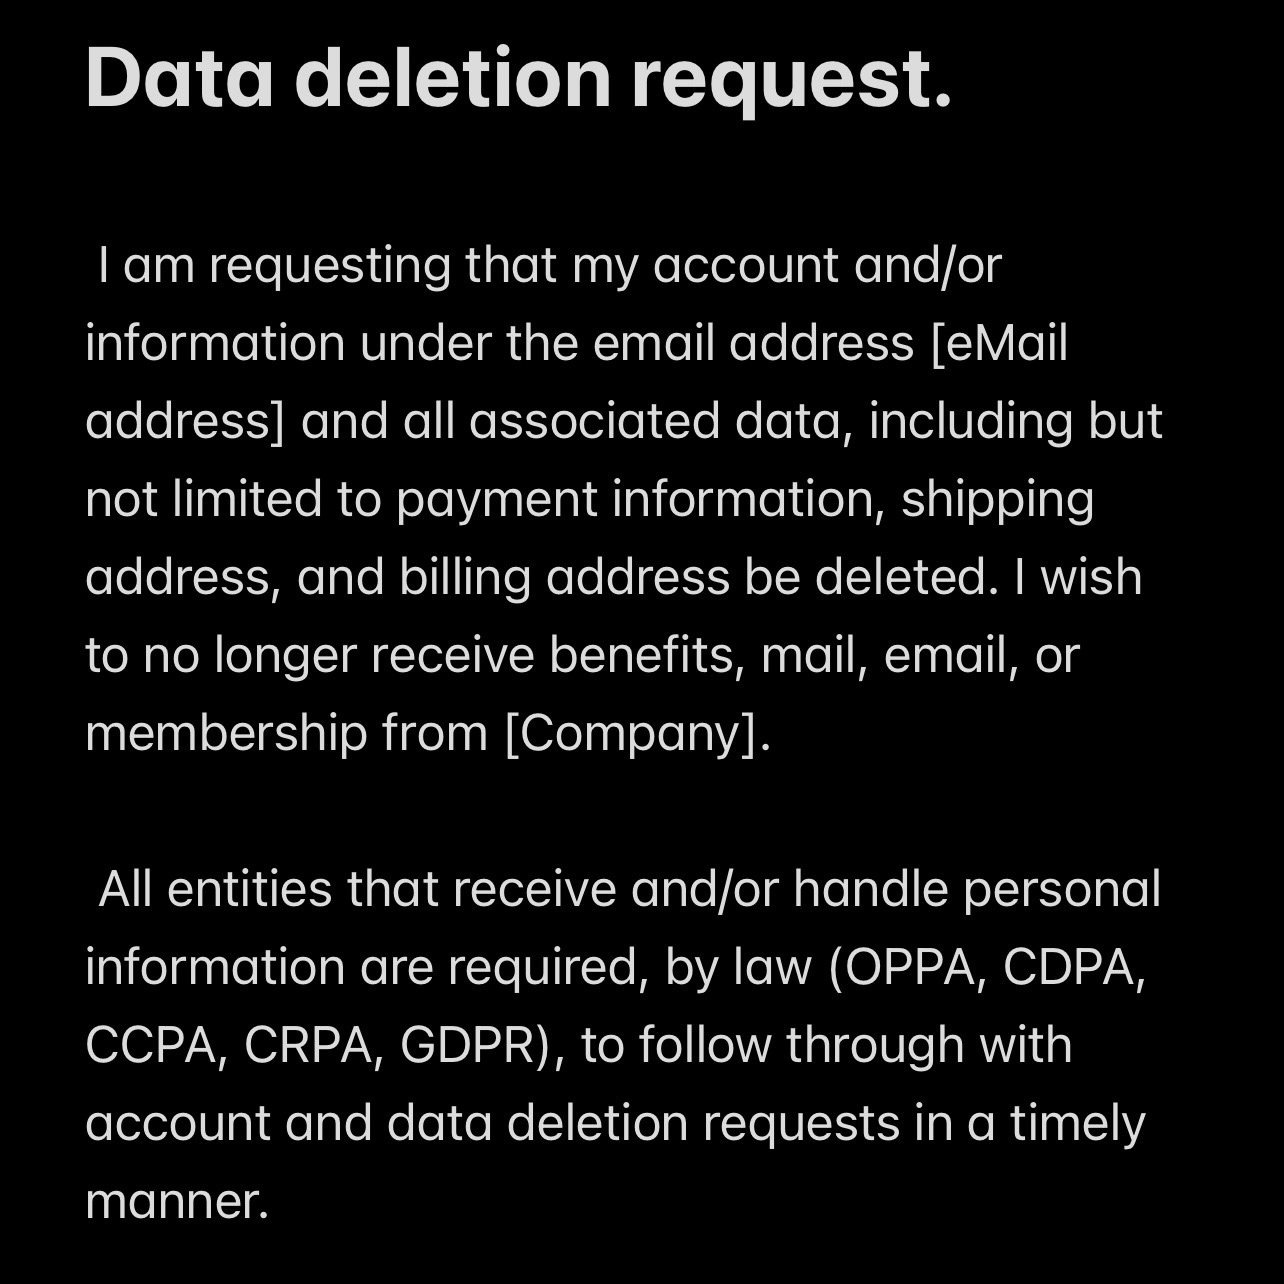
Task: Click the acronym "CDPA"
Action: coord(1072,967)
